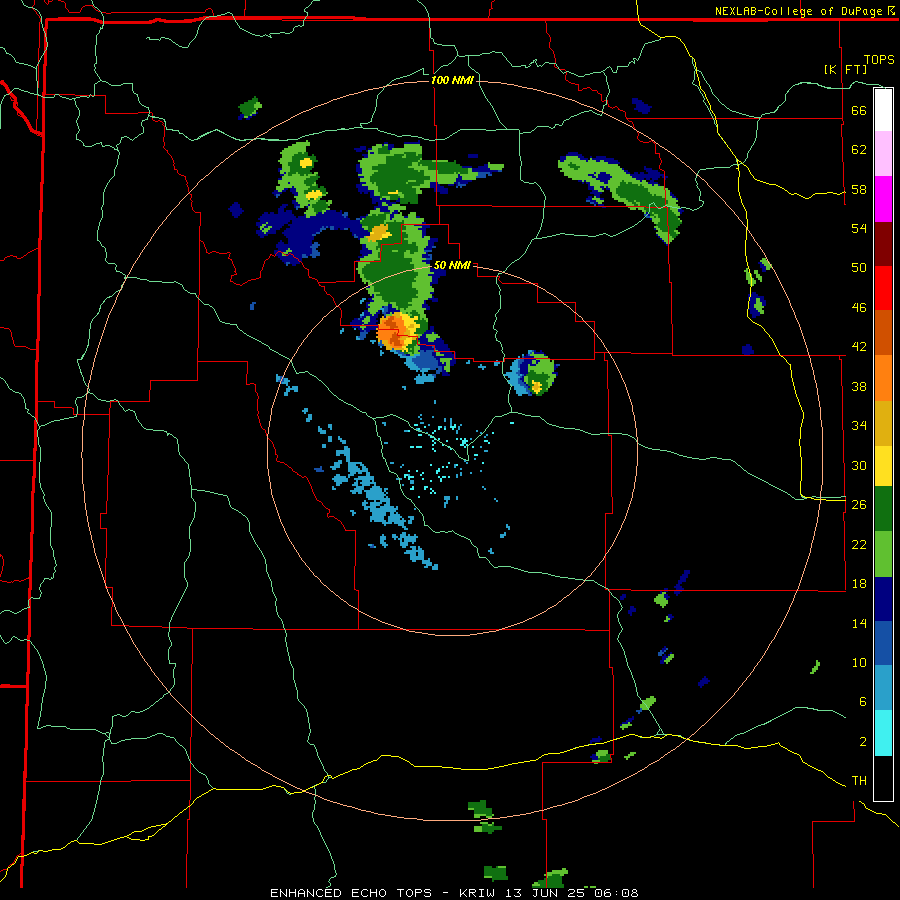
Task: Click the light blue swatch between 6 and 10
Action: tap(883, 688)
